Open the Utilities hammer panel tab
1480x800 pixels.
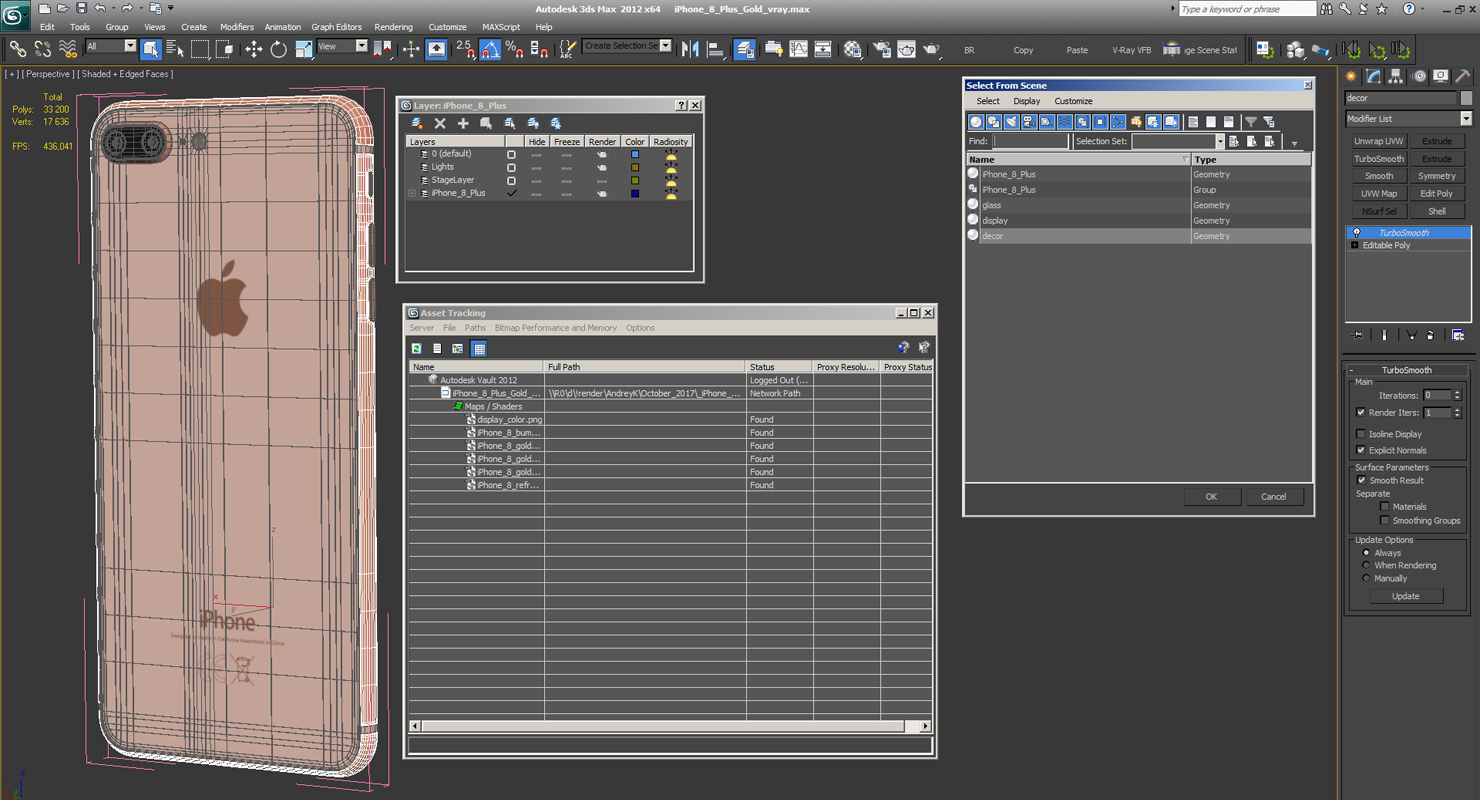pos(1462,76)
